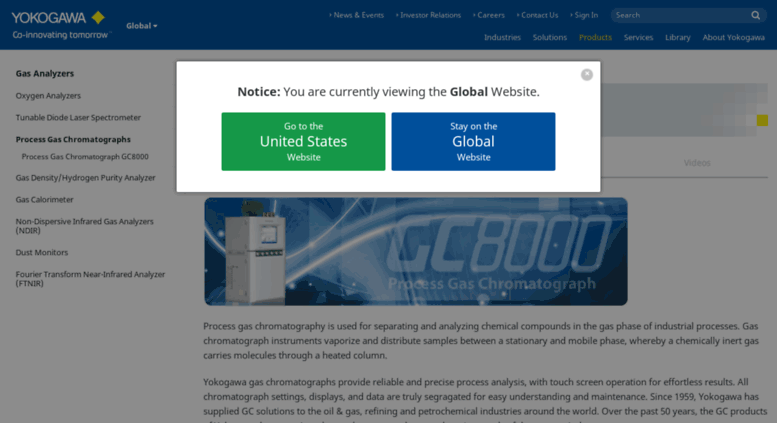Viewport: 777px width, 423px height.
Task: Open Tunable Diode Laser Spectrometer
Action: [78, 117]
